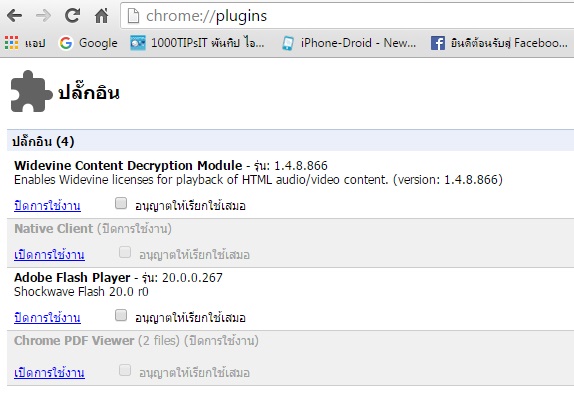Reload the page with the refresh icon
This screenshot has height=396, width=574.
(72, 15)
